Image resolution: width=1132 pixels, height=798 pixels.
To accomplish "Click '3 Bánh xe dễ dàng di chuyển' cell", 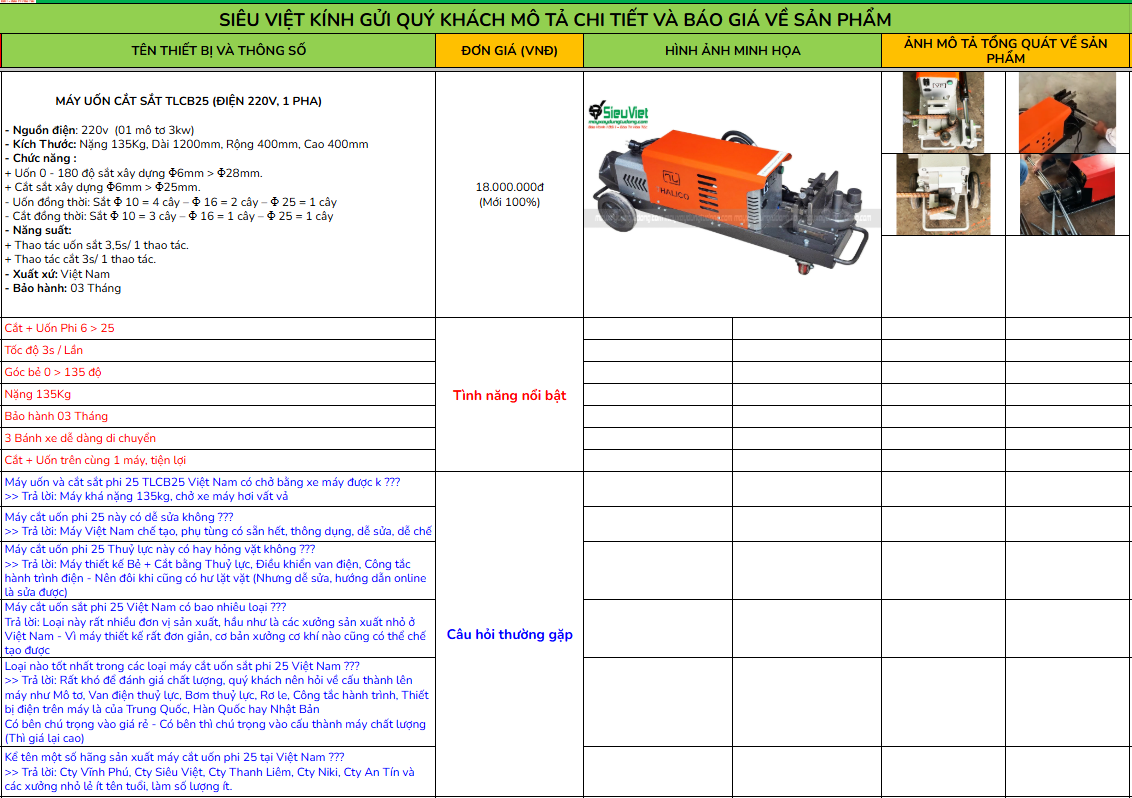I will click(x=218, y=439).
